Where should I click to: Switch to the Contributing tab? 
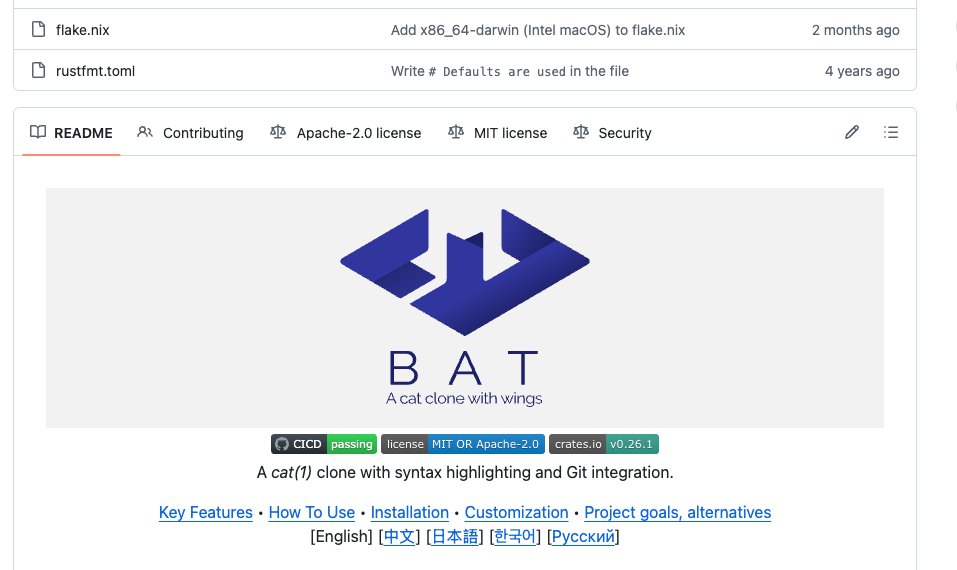click(190, 132)
